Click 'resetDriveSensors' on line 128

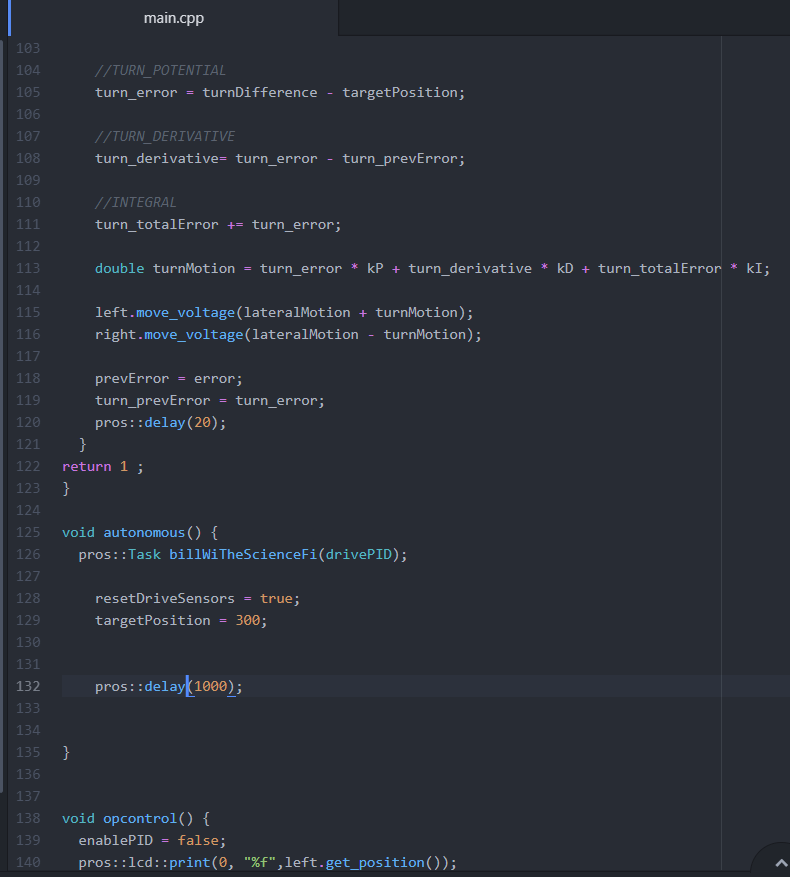[164, 598]
